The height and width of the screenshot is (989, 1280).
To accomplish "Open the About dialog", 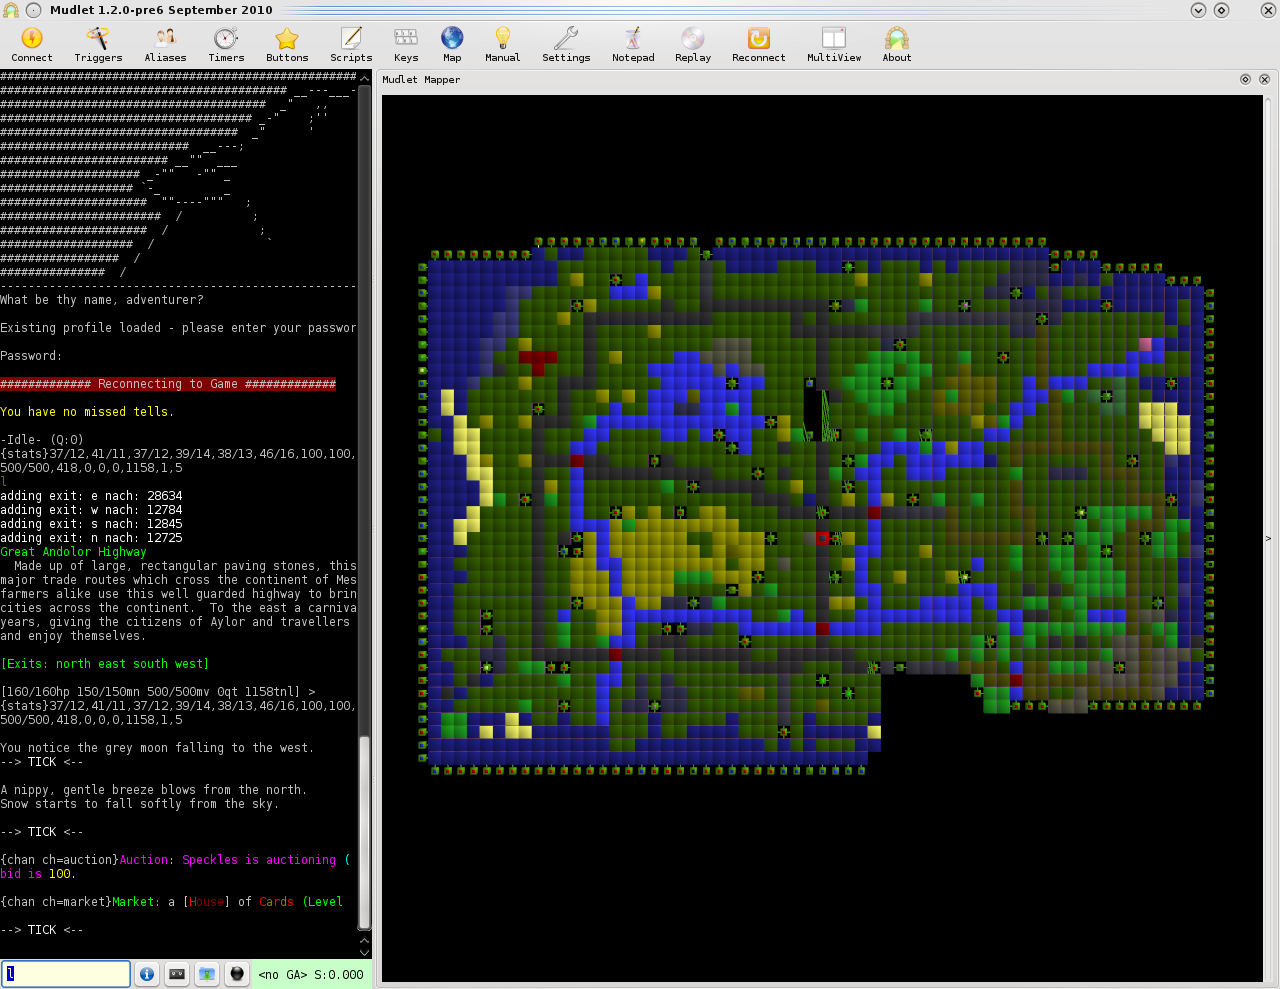I will 897,45.
